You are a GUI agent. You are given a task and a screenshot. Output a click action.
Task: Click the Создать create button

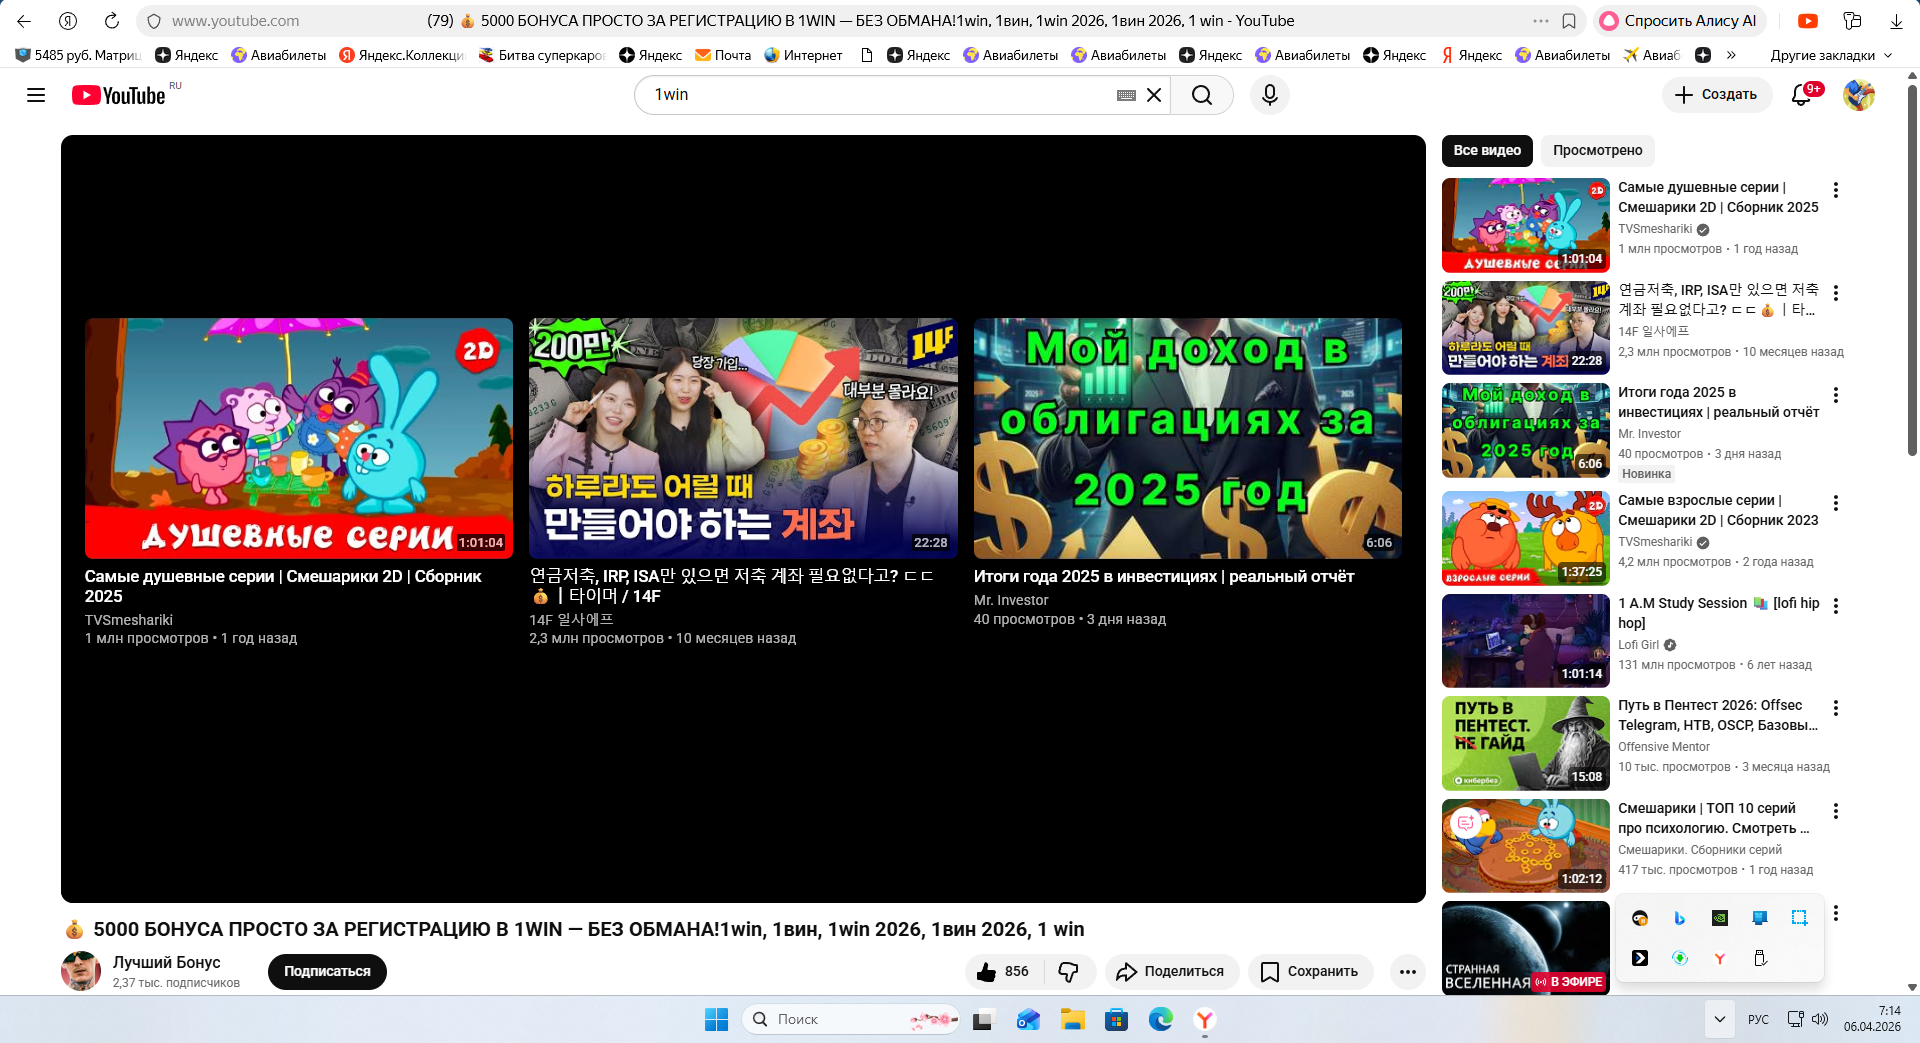pos(1716,95)
